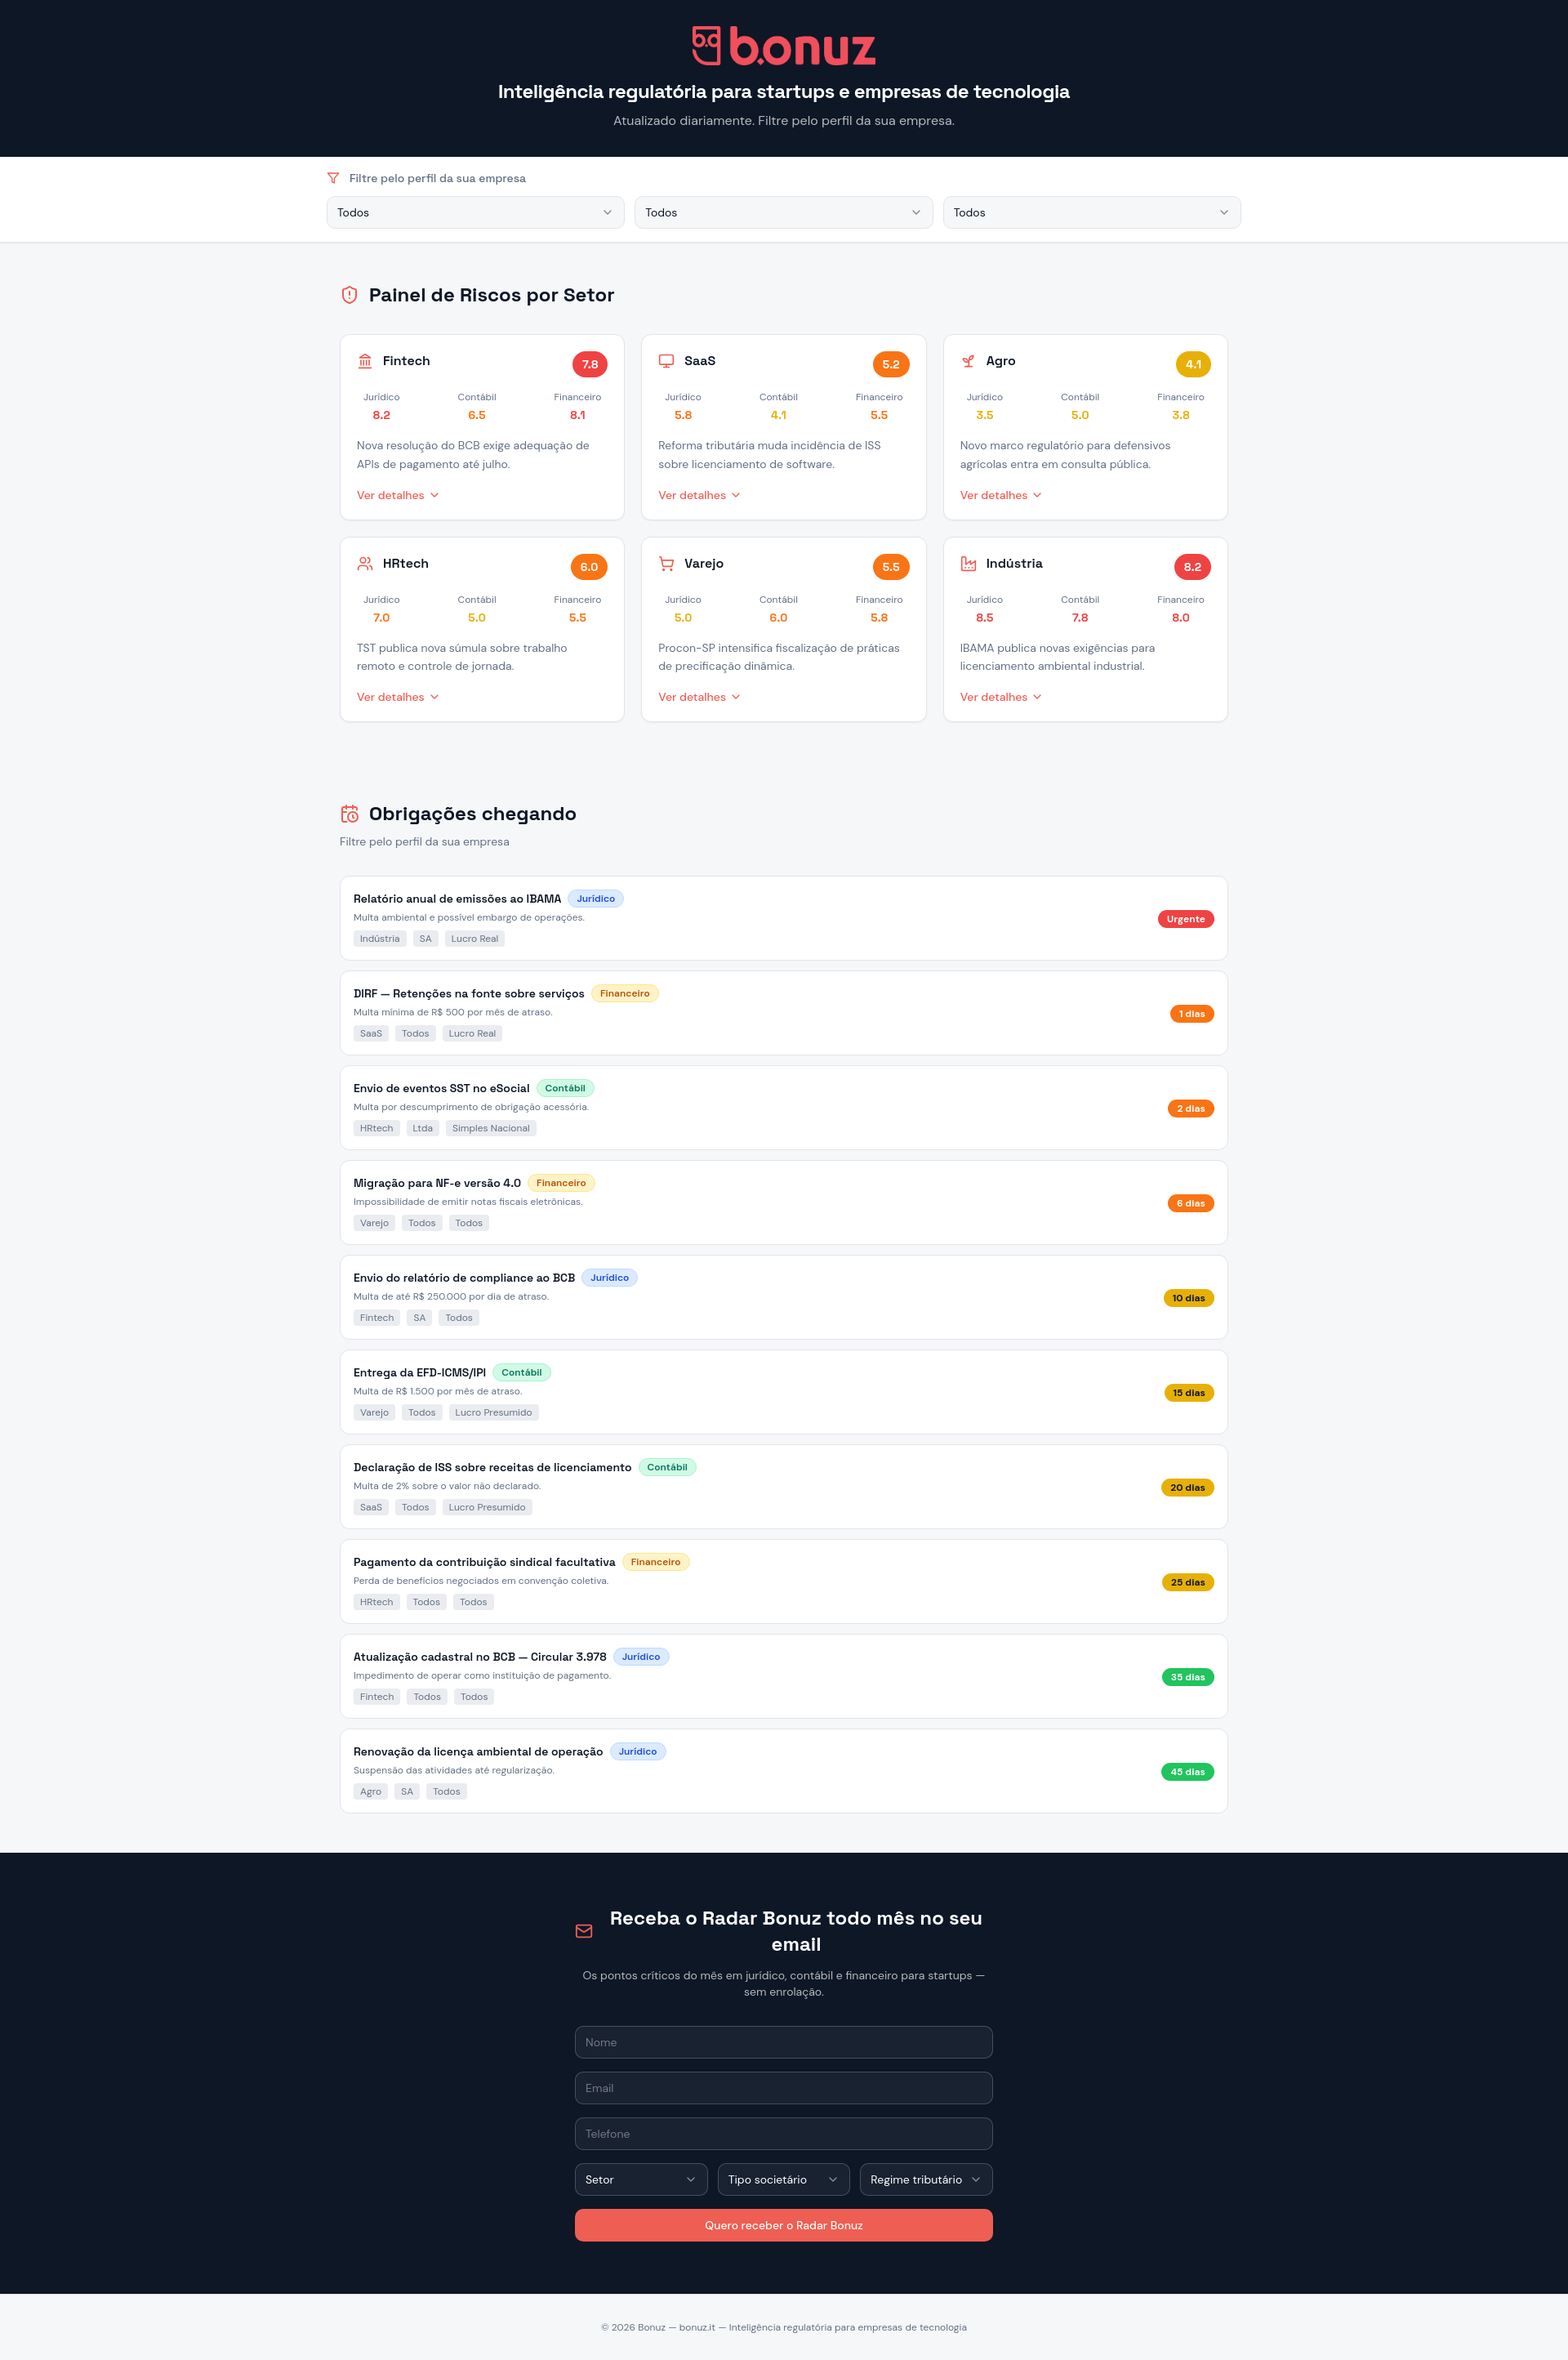Click the Indústria chip on IBAMA report row
This screenshot has height=2360, width=1568.
(x=380, y=939)
